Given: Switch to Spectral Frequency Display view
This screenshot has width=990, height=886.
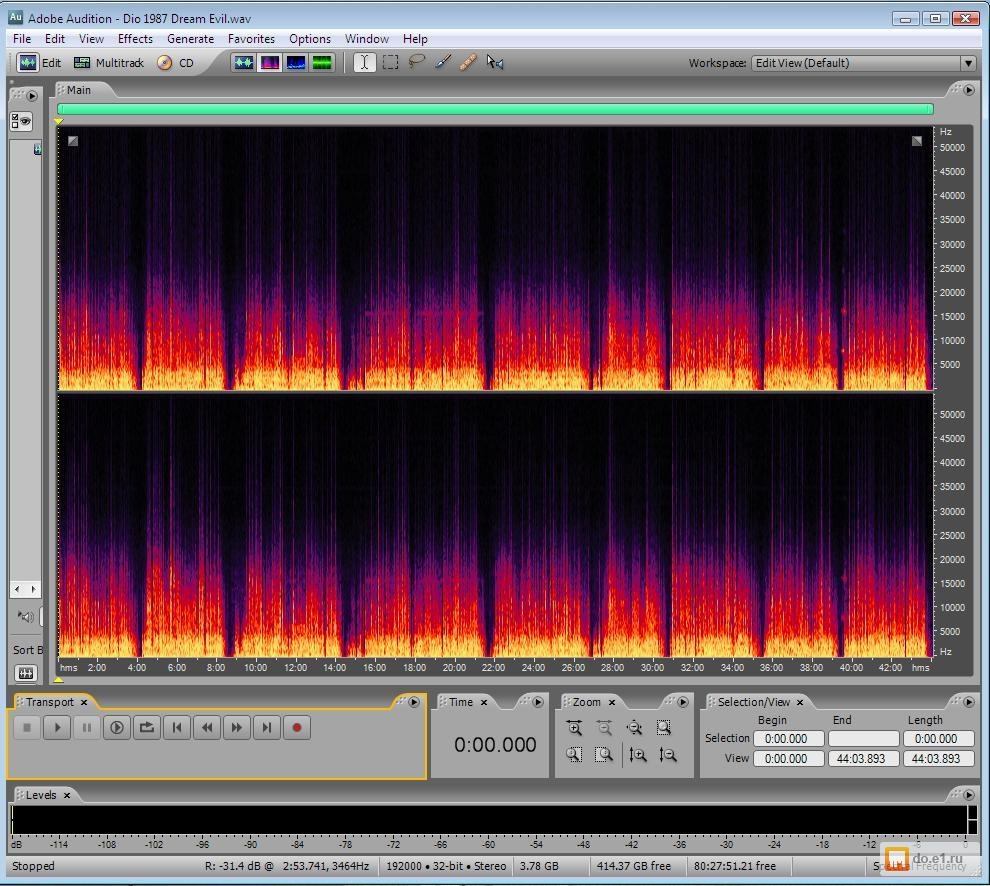Looking at the screenshot, I should [270, 63].
